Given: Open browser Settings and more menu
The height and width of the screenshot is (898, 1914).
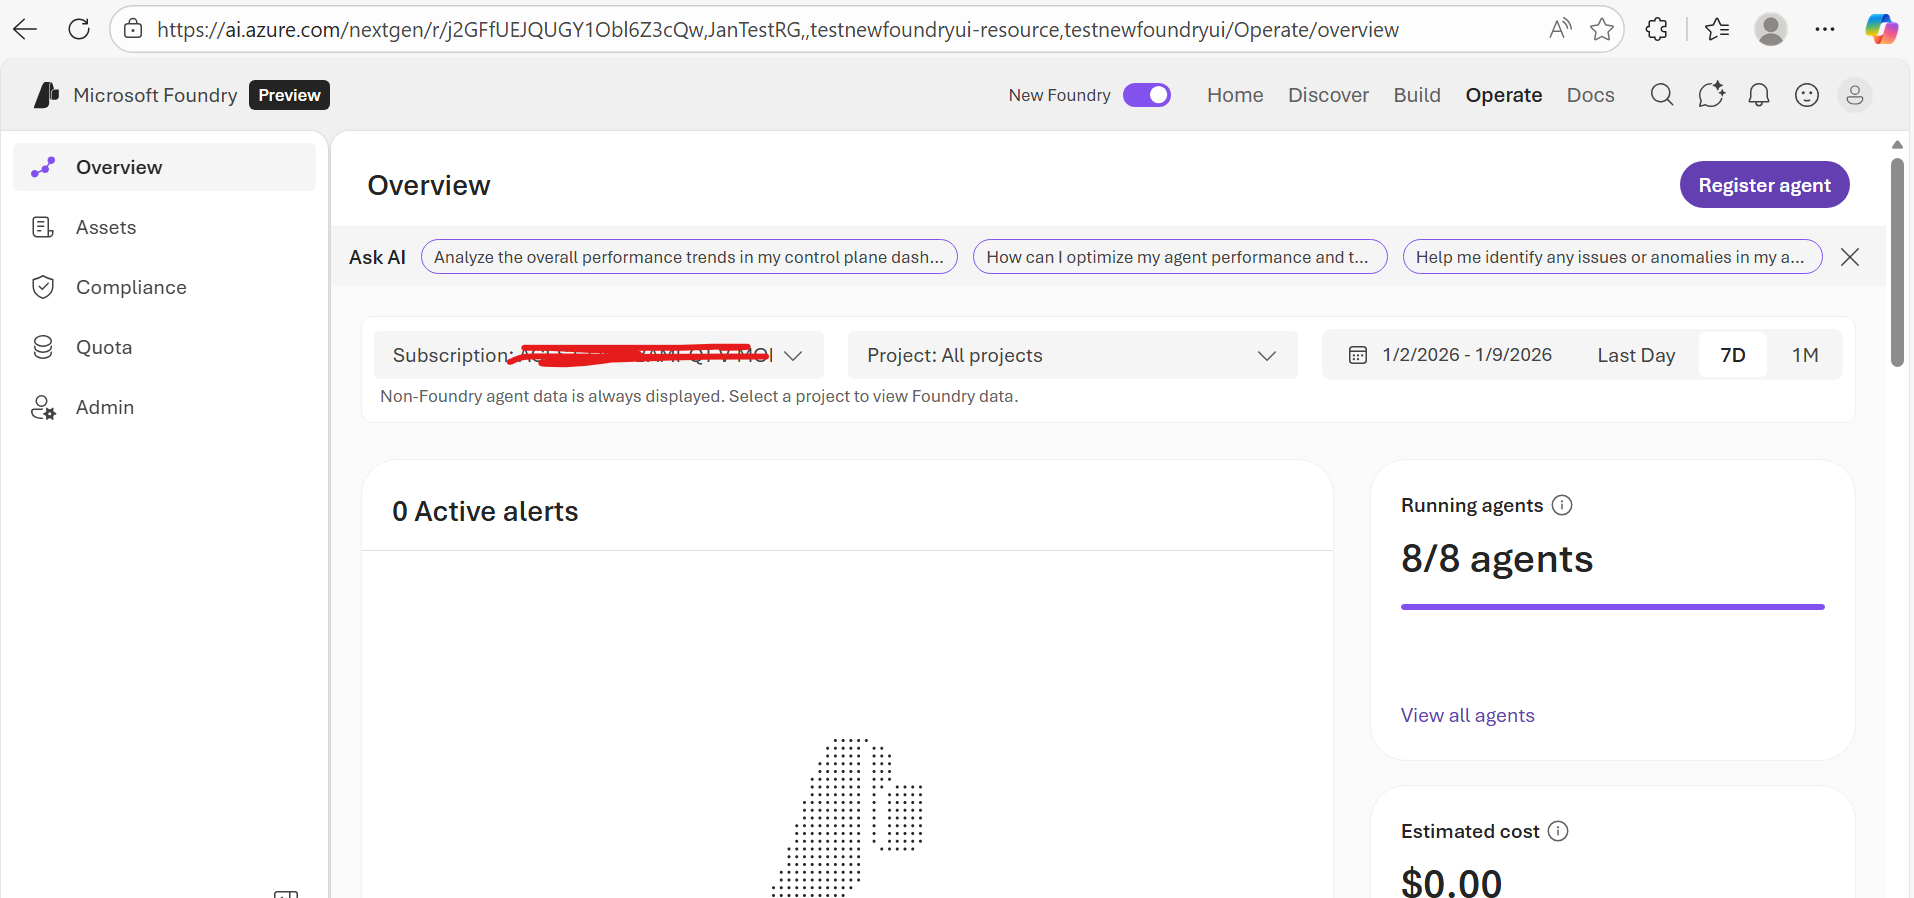Looking at the screenshot, I should point(1825,29).
